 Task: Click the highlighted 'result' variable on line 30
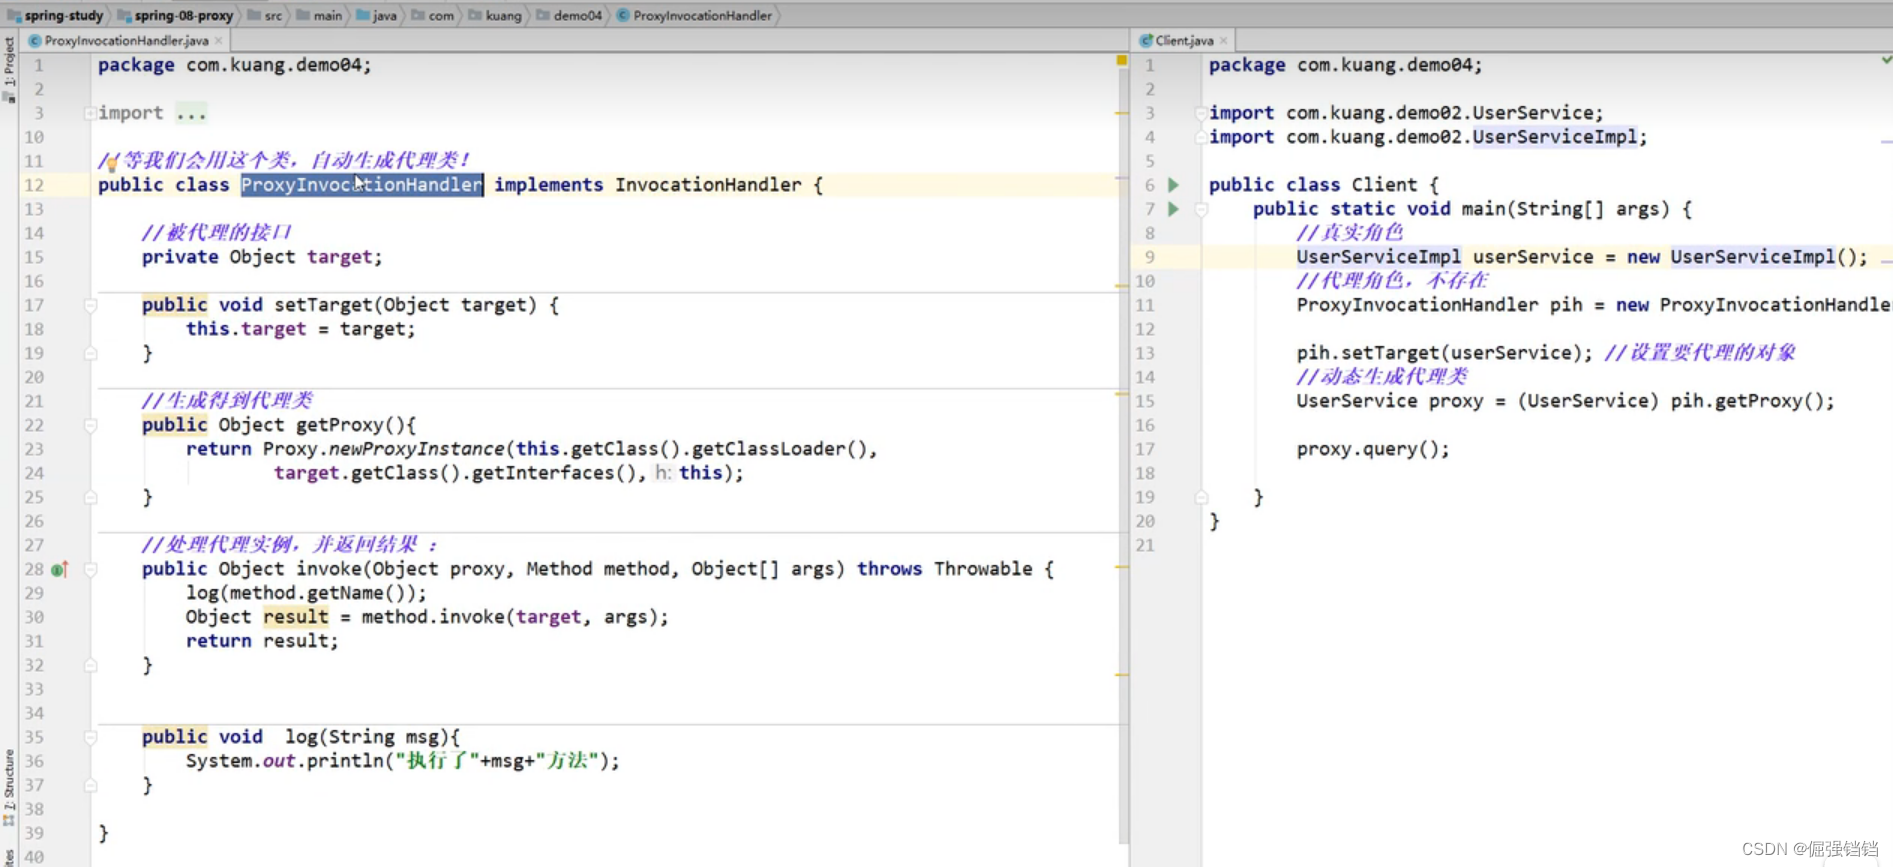296,617
